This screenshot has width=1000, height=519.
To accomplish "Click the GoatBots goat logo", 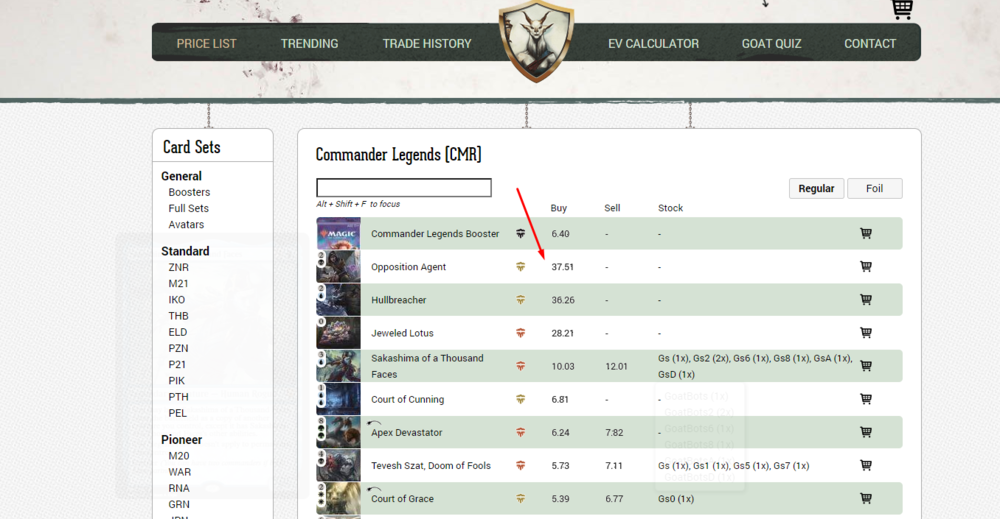I will [536, 40].
